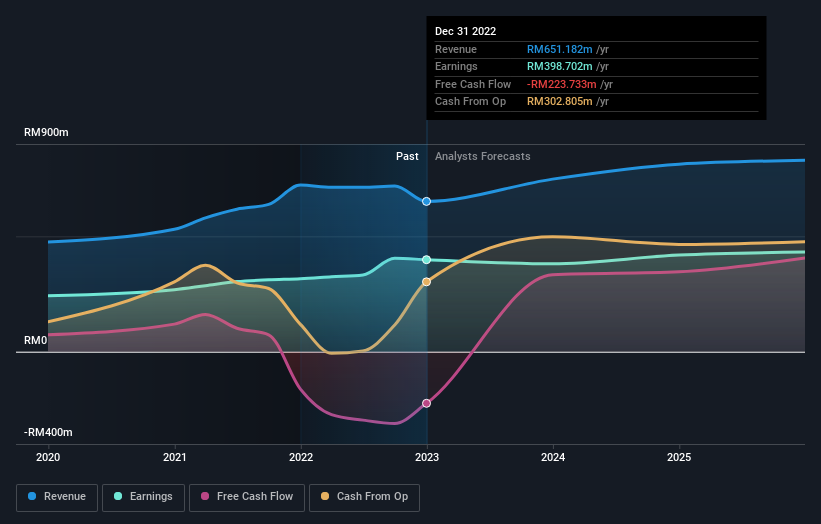Click the teal Earnings data point marker
This screenshot has height=524, width=821.
coord(427,260)
